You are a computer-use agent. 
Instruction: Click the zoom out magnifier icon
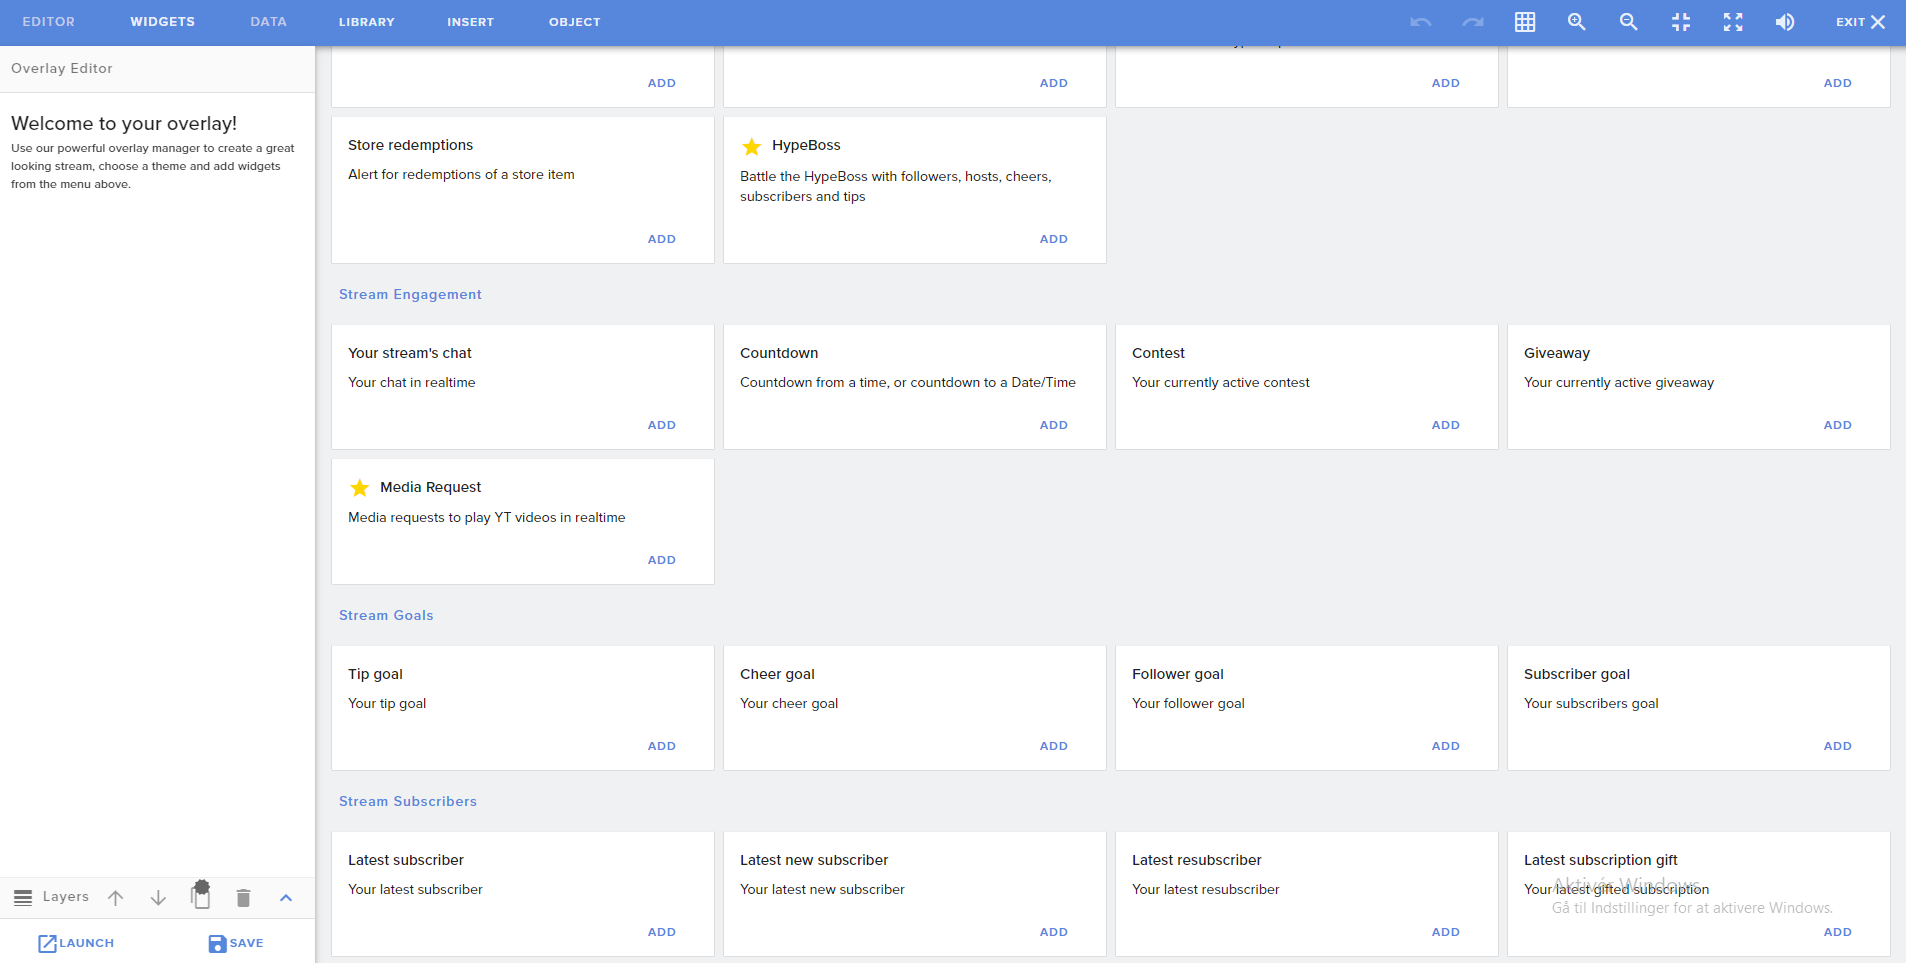[1628, 22]
